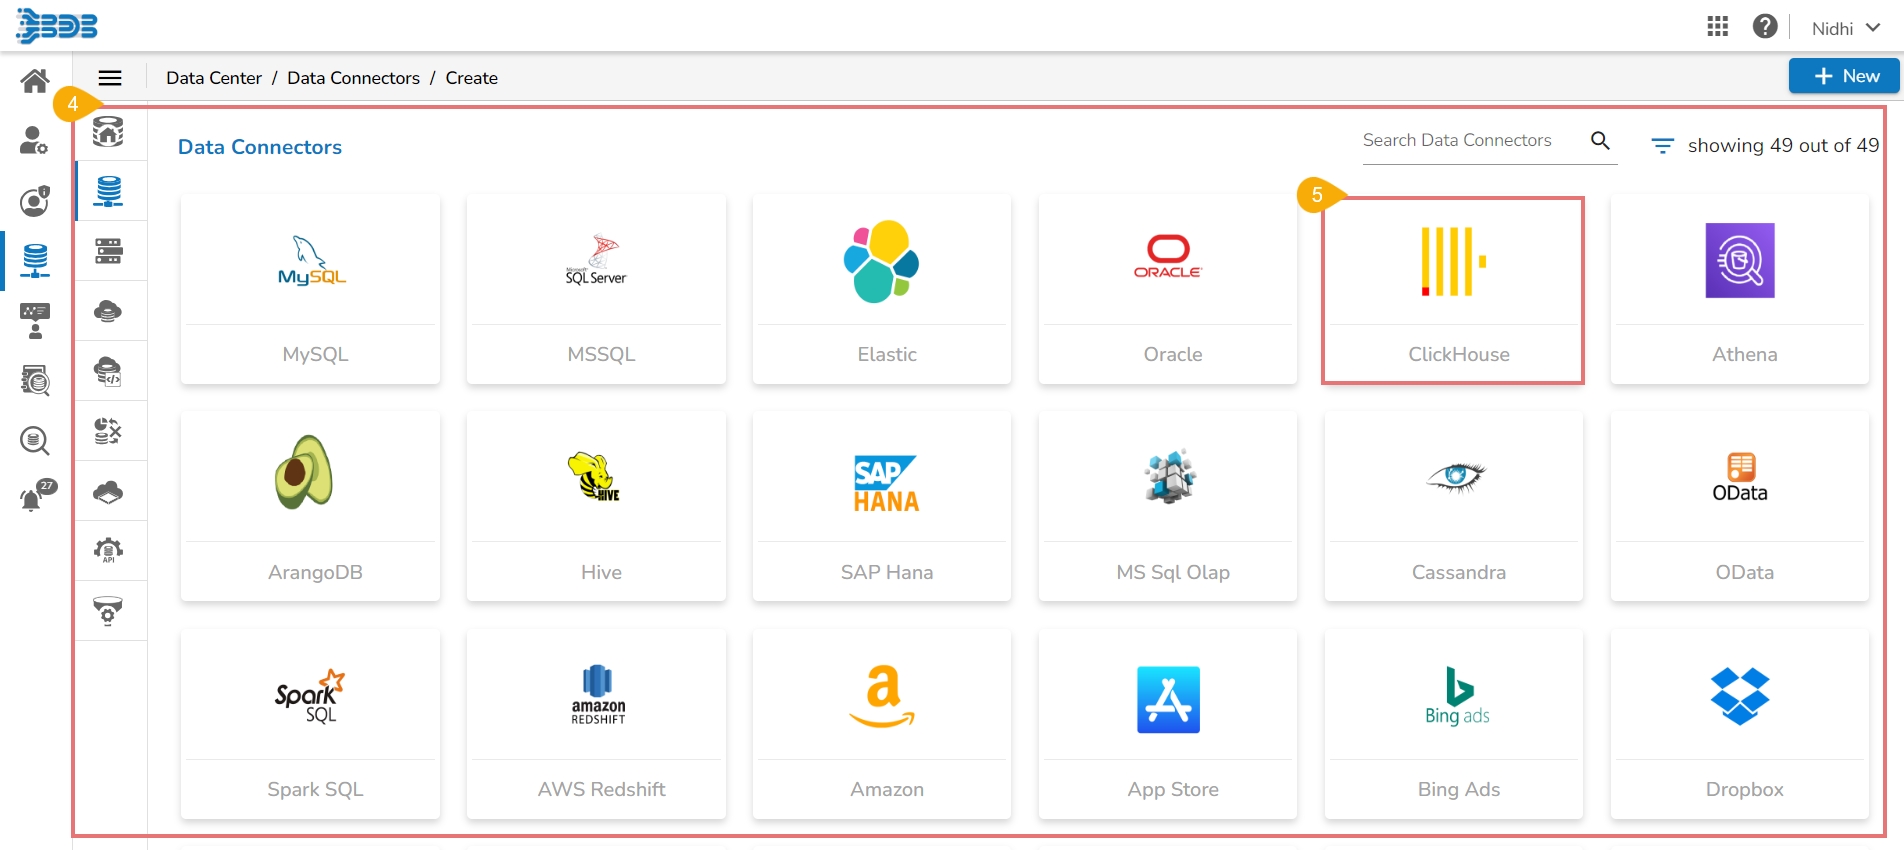Open the AWS Redshift connector card
Viewport: 1904px width, 850px height.
(x=596, y=725)
